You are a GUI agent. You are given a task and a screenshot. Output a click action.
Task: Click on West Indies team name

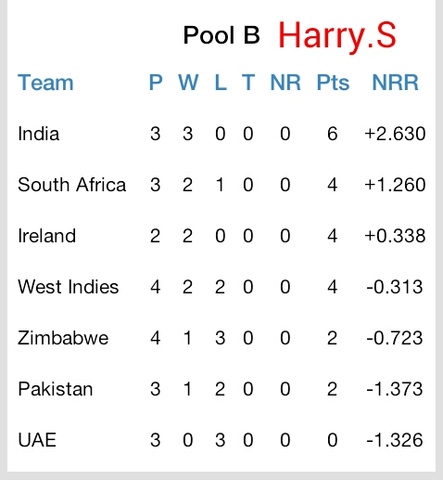[x=68, y=287]
